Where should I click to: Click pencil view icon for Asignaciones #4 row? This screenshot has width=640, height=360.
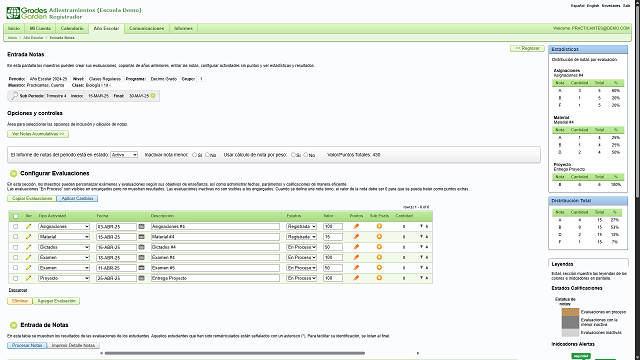[28, 227]
